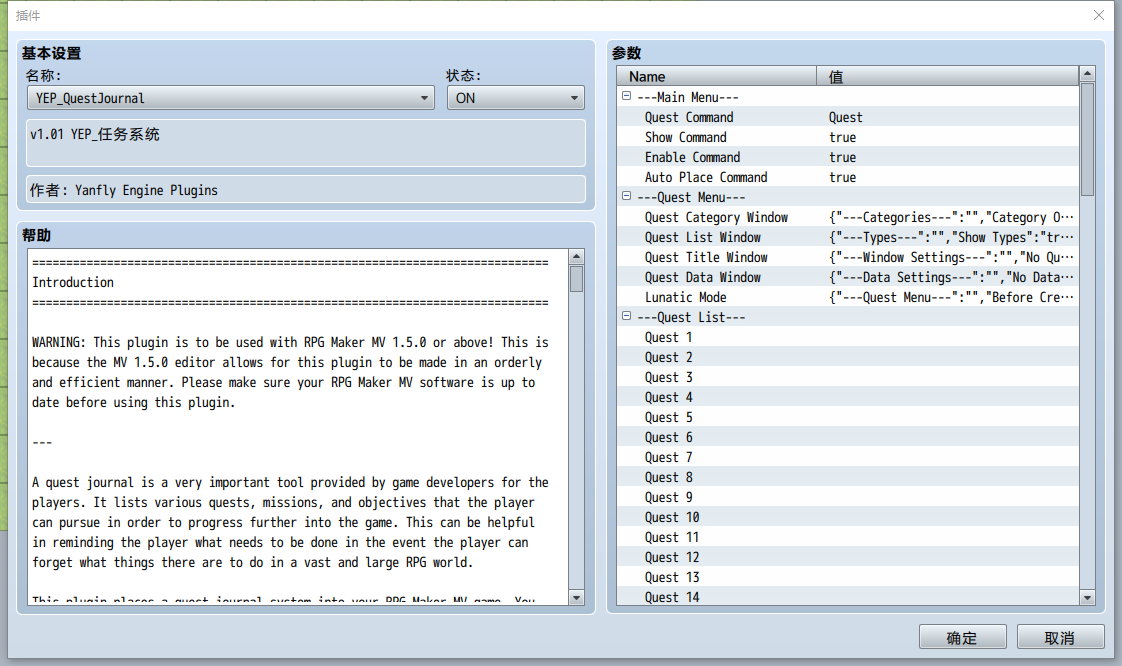Select the Auto Place Command parameter row
The width and height of the screenshot is (1122, 666).
tap(848, 177)
